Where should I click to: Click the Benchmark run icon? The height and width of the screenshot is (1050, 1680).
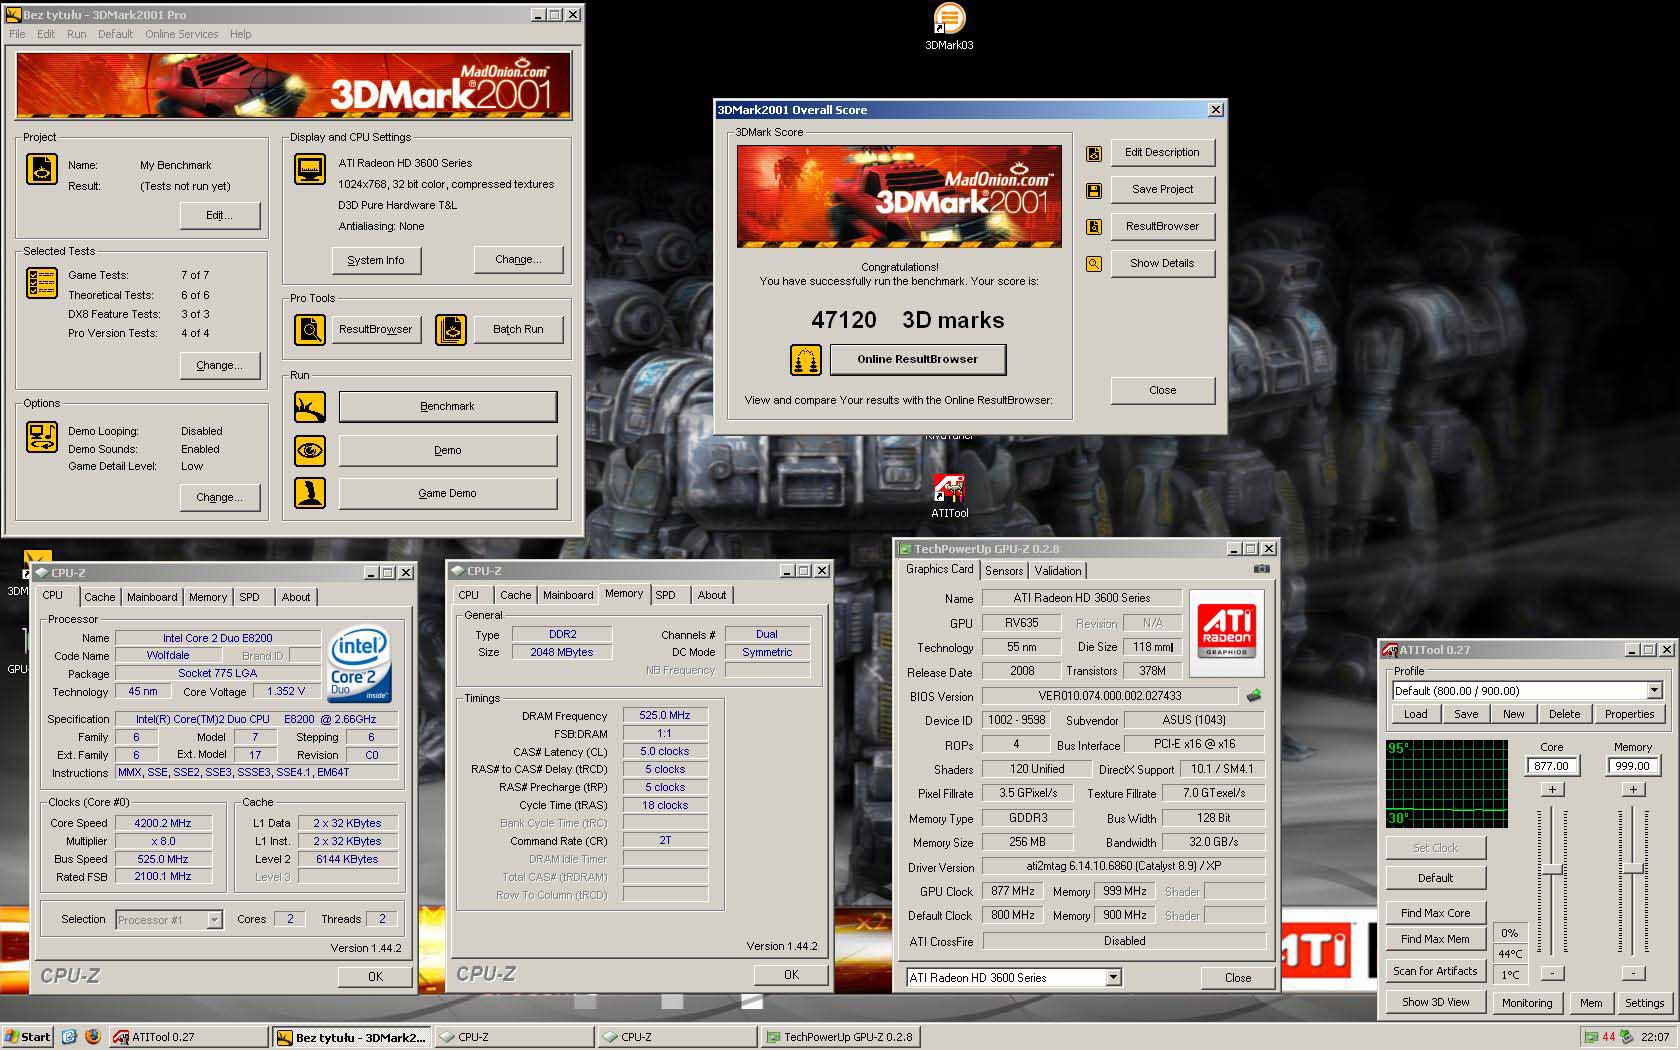pos(310,407)
